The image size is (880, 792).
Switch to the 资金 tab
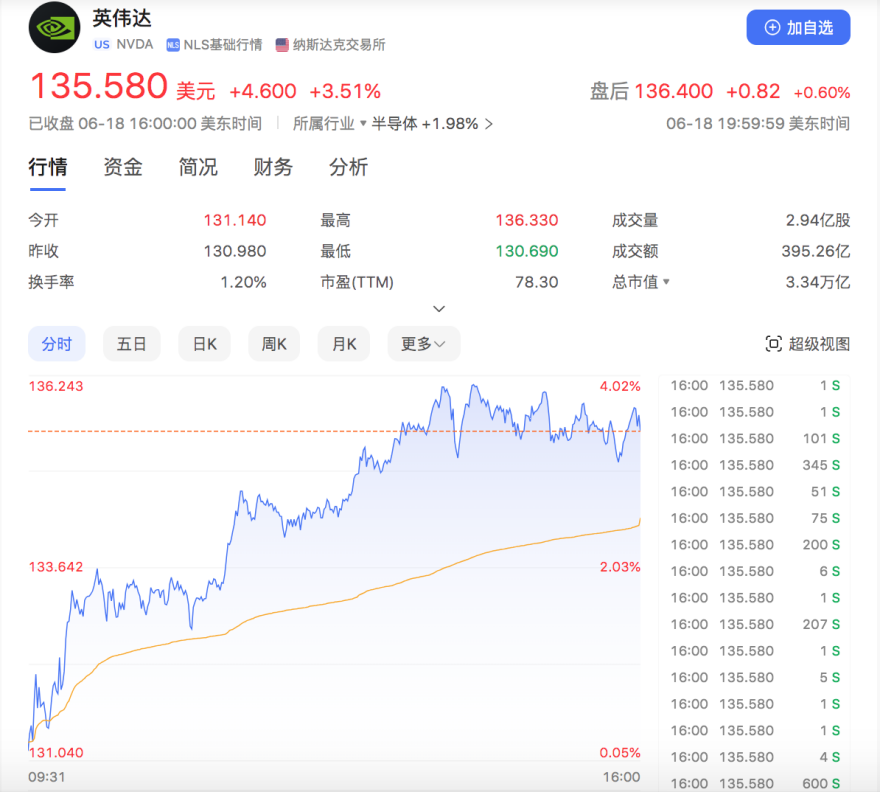coord(122,167)
